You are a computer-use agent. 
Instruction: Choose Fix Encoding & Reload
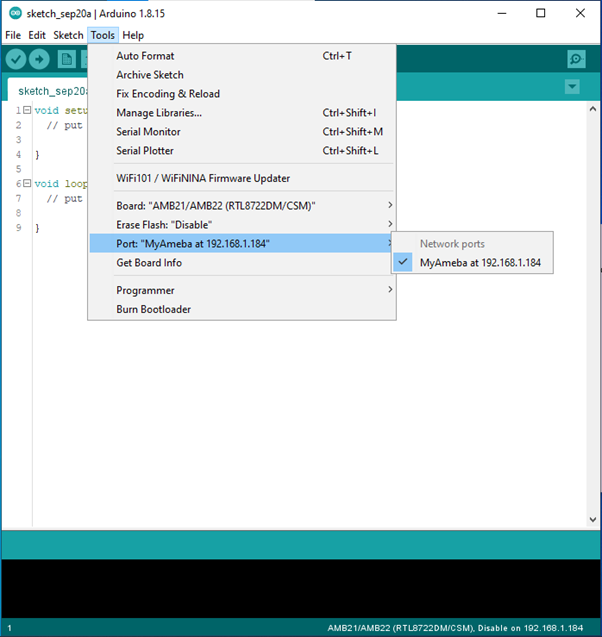(242, 94)
